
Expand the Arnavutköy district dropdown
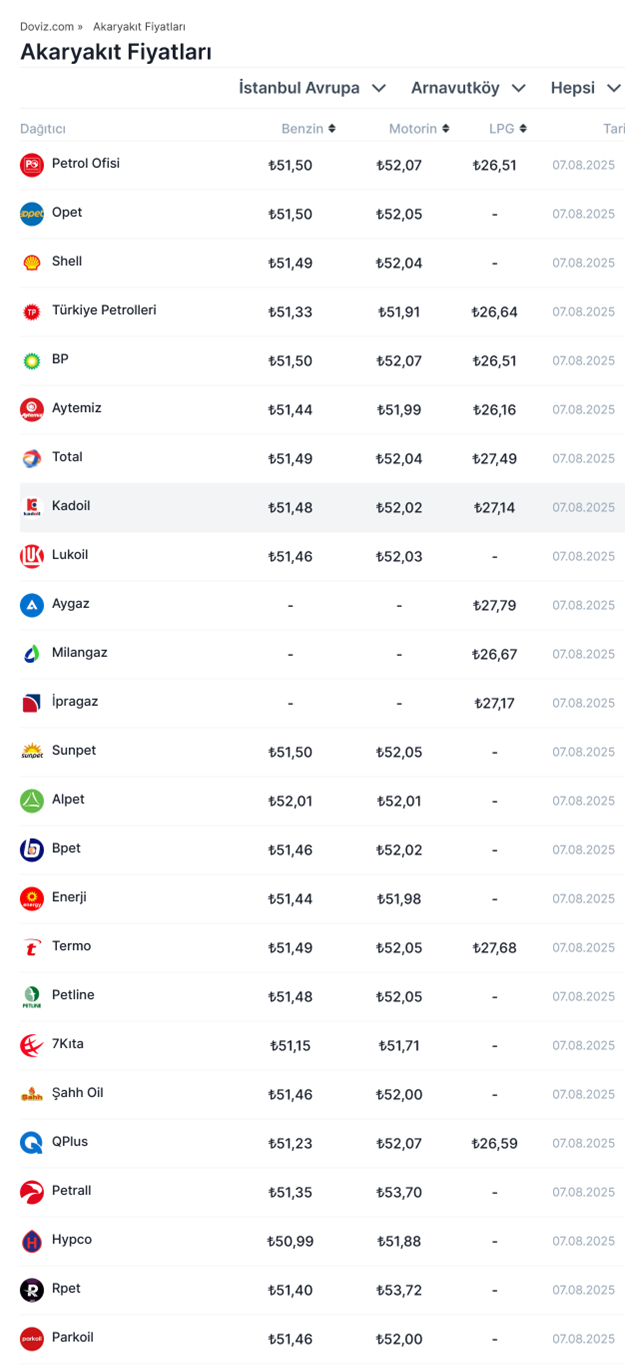pos(468,88)
